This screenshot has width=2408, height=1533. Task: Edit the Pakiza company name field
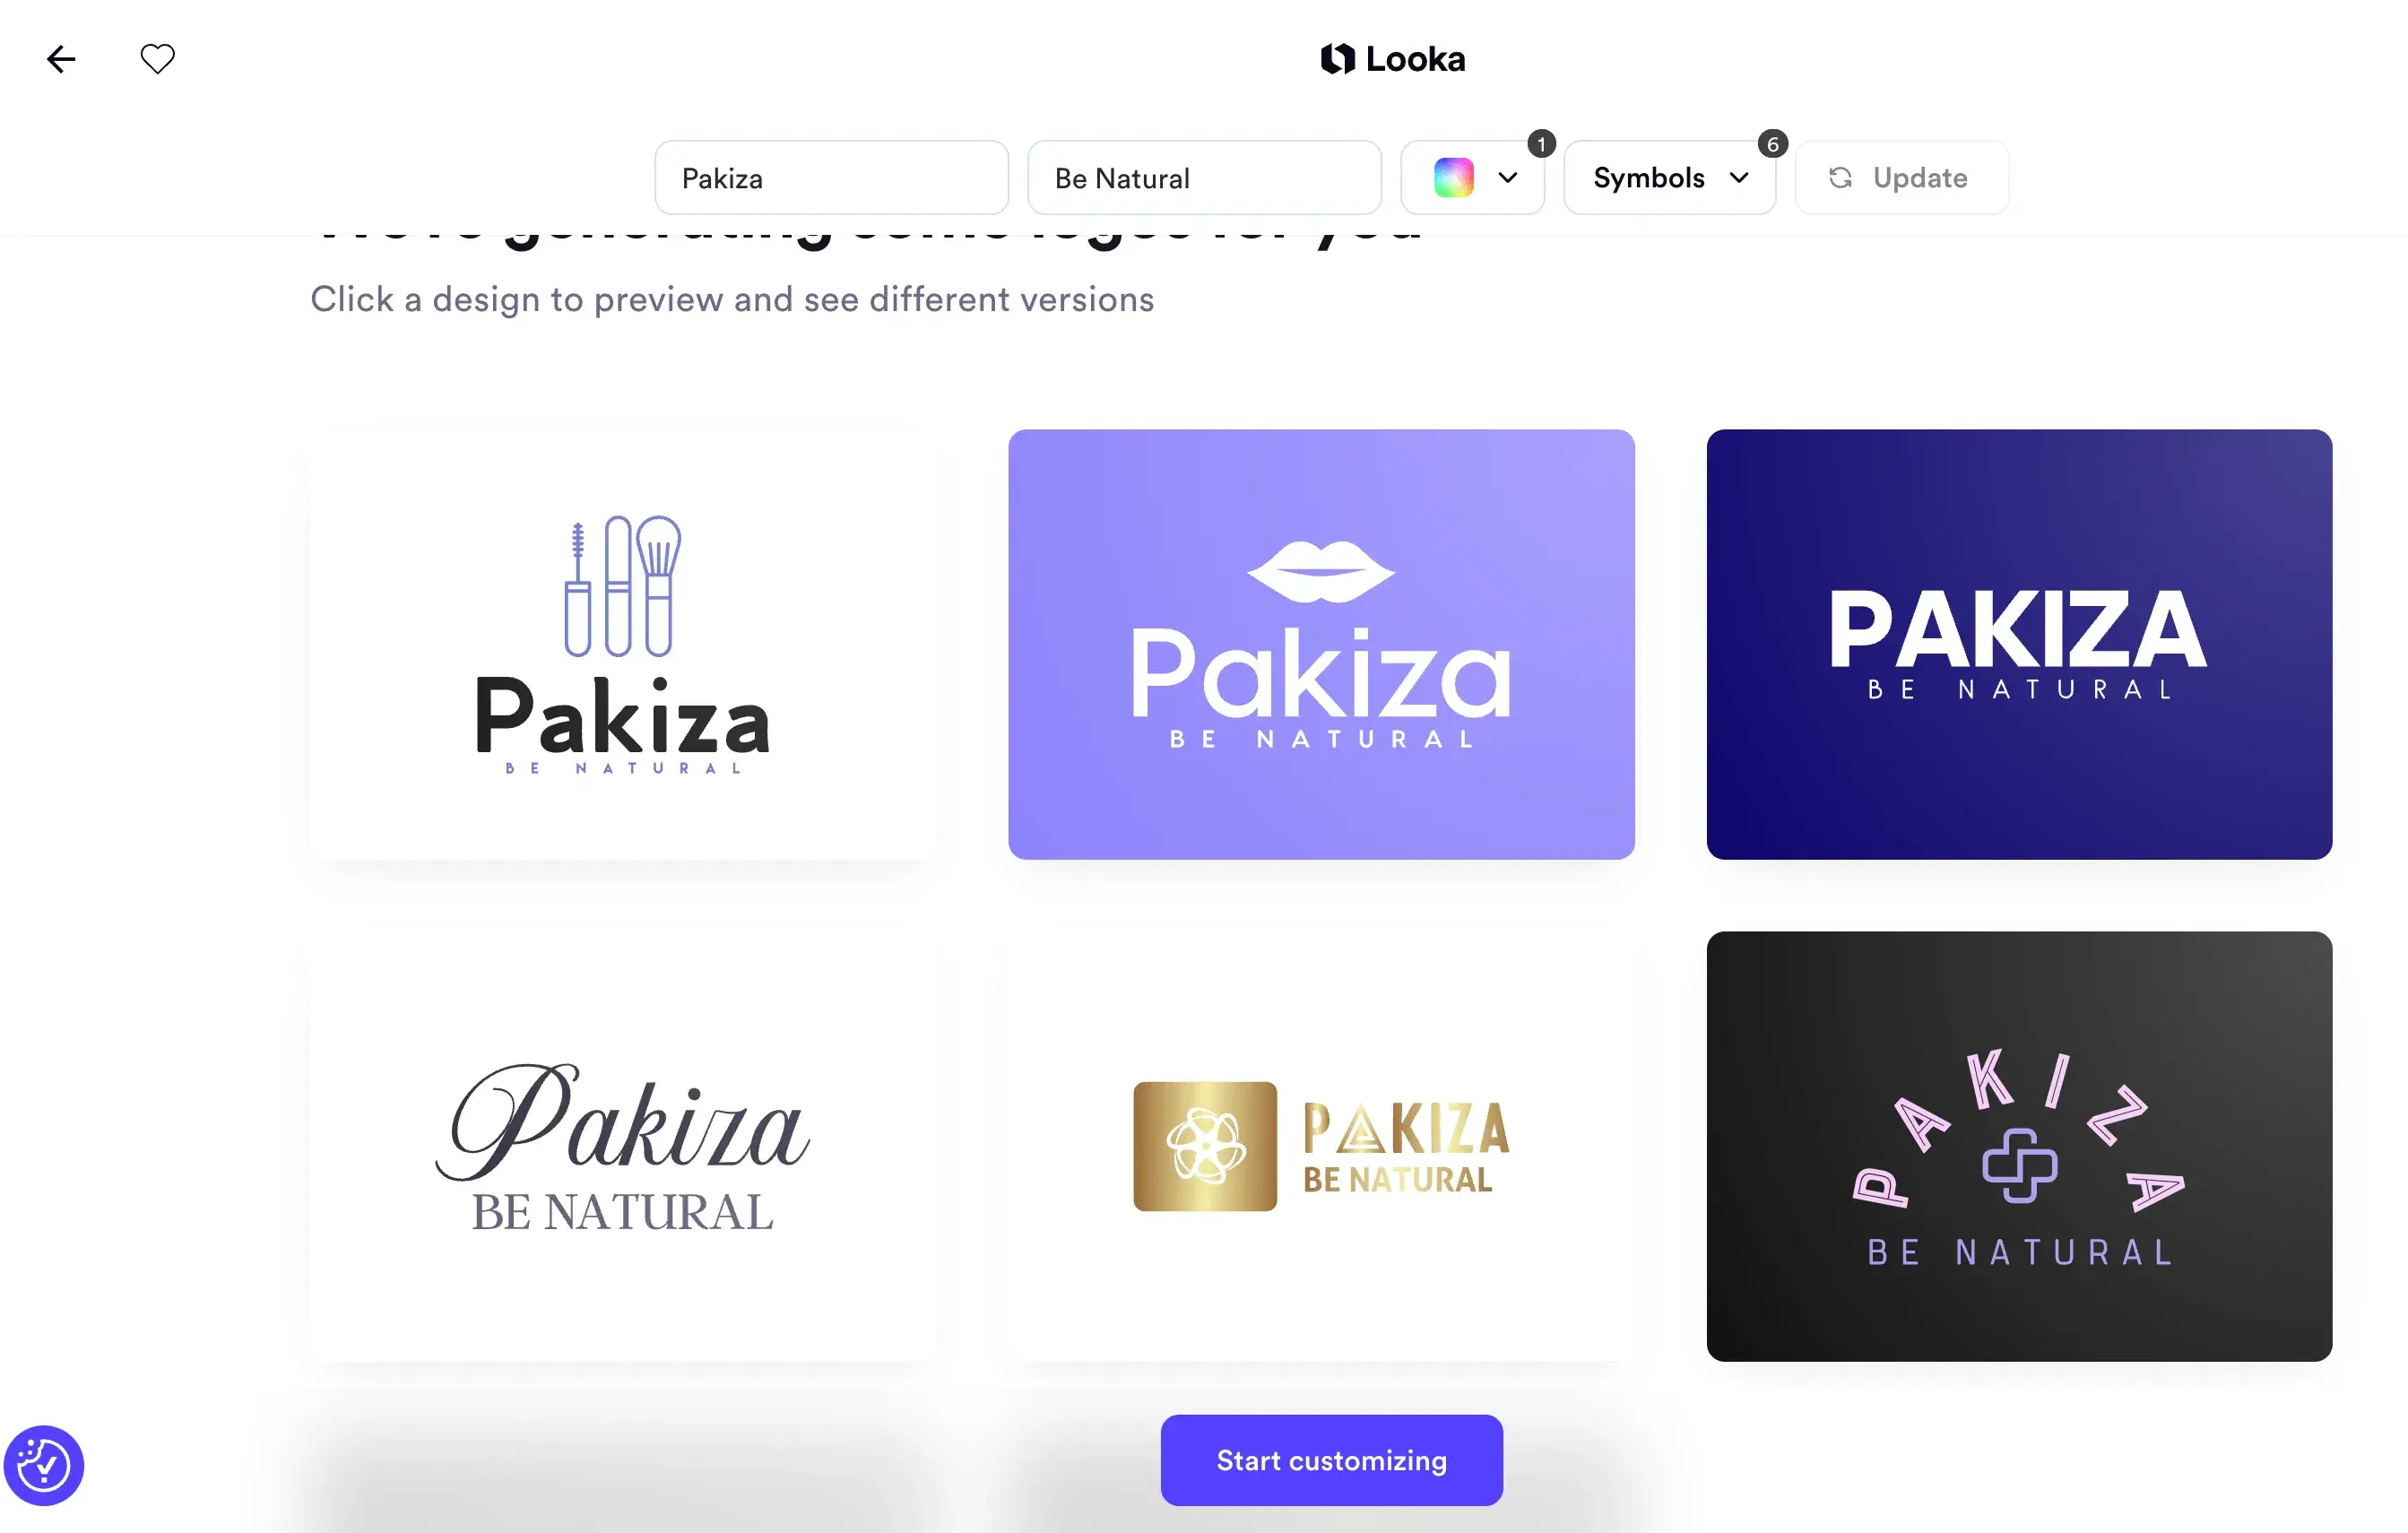831,177
